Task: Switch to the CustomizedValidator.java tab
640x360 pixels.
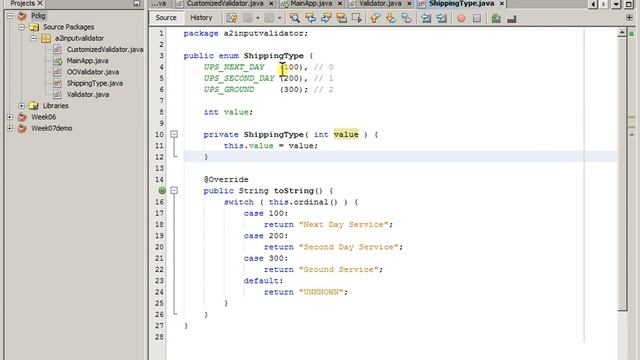Action: pos(225,3)
